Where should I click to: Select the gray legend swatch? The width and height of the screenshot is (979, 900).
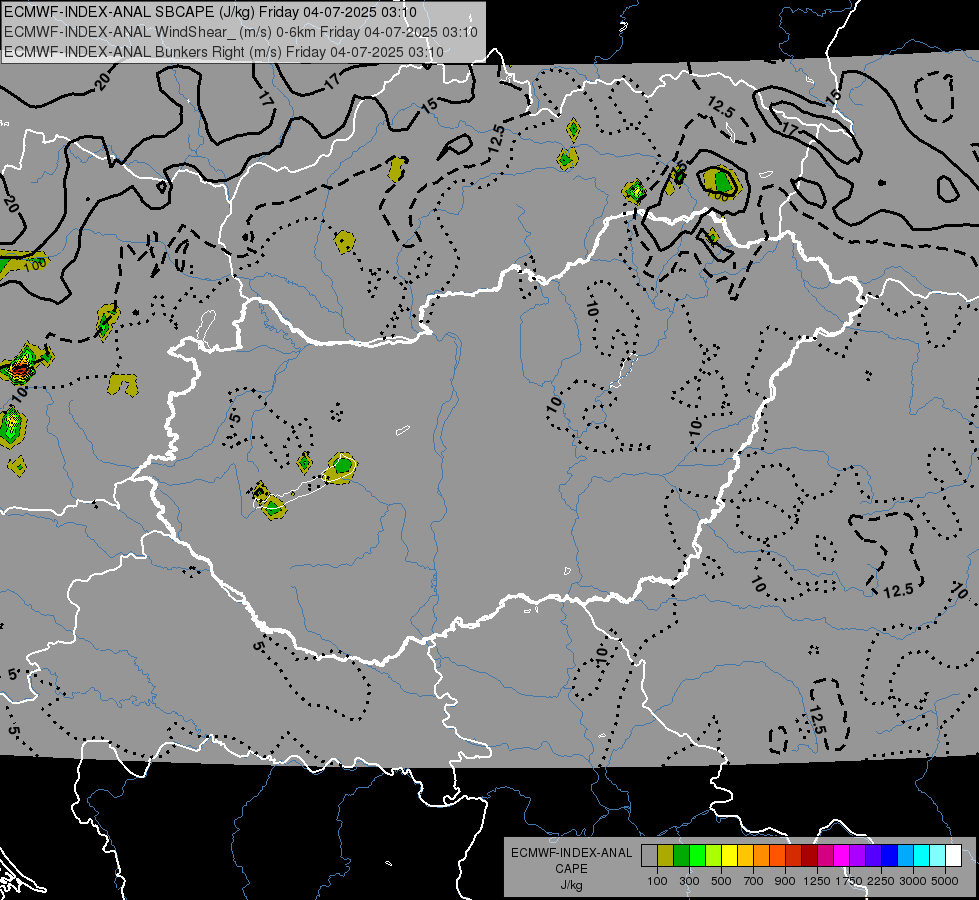[x=649, y=856]
